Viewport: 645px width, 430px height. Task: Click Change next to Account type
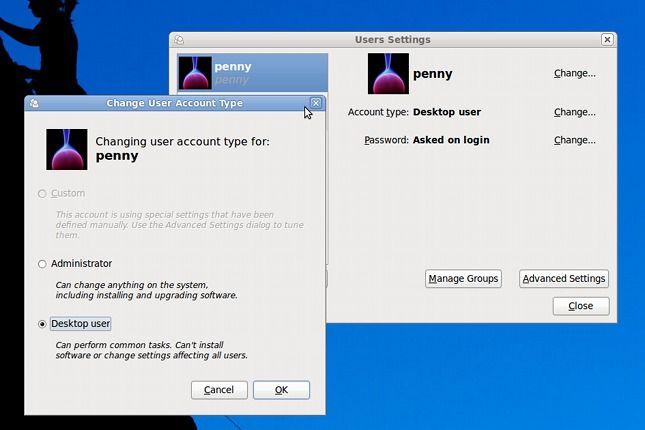pos(575,112)
